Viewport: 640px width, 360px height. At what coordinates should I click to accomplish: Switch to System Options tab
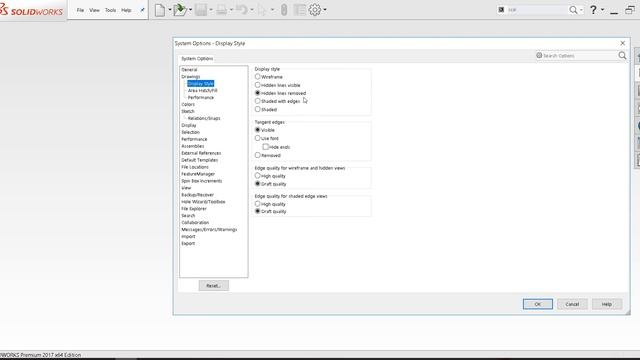(x=197, y=58)
